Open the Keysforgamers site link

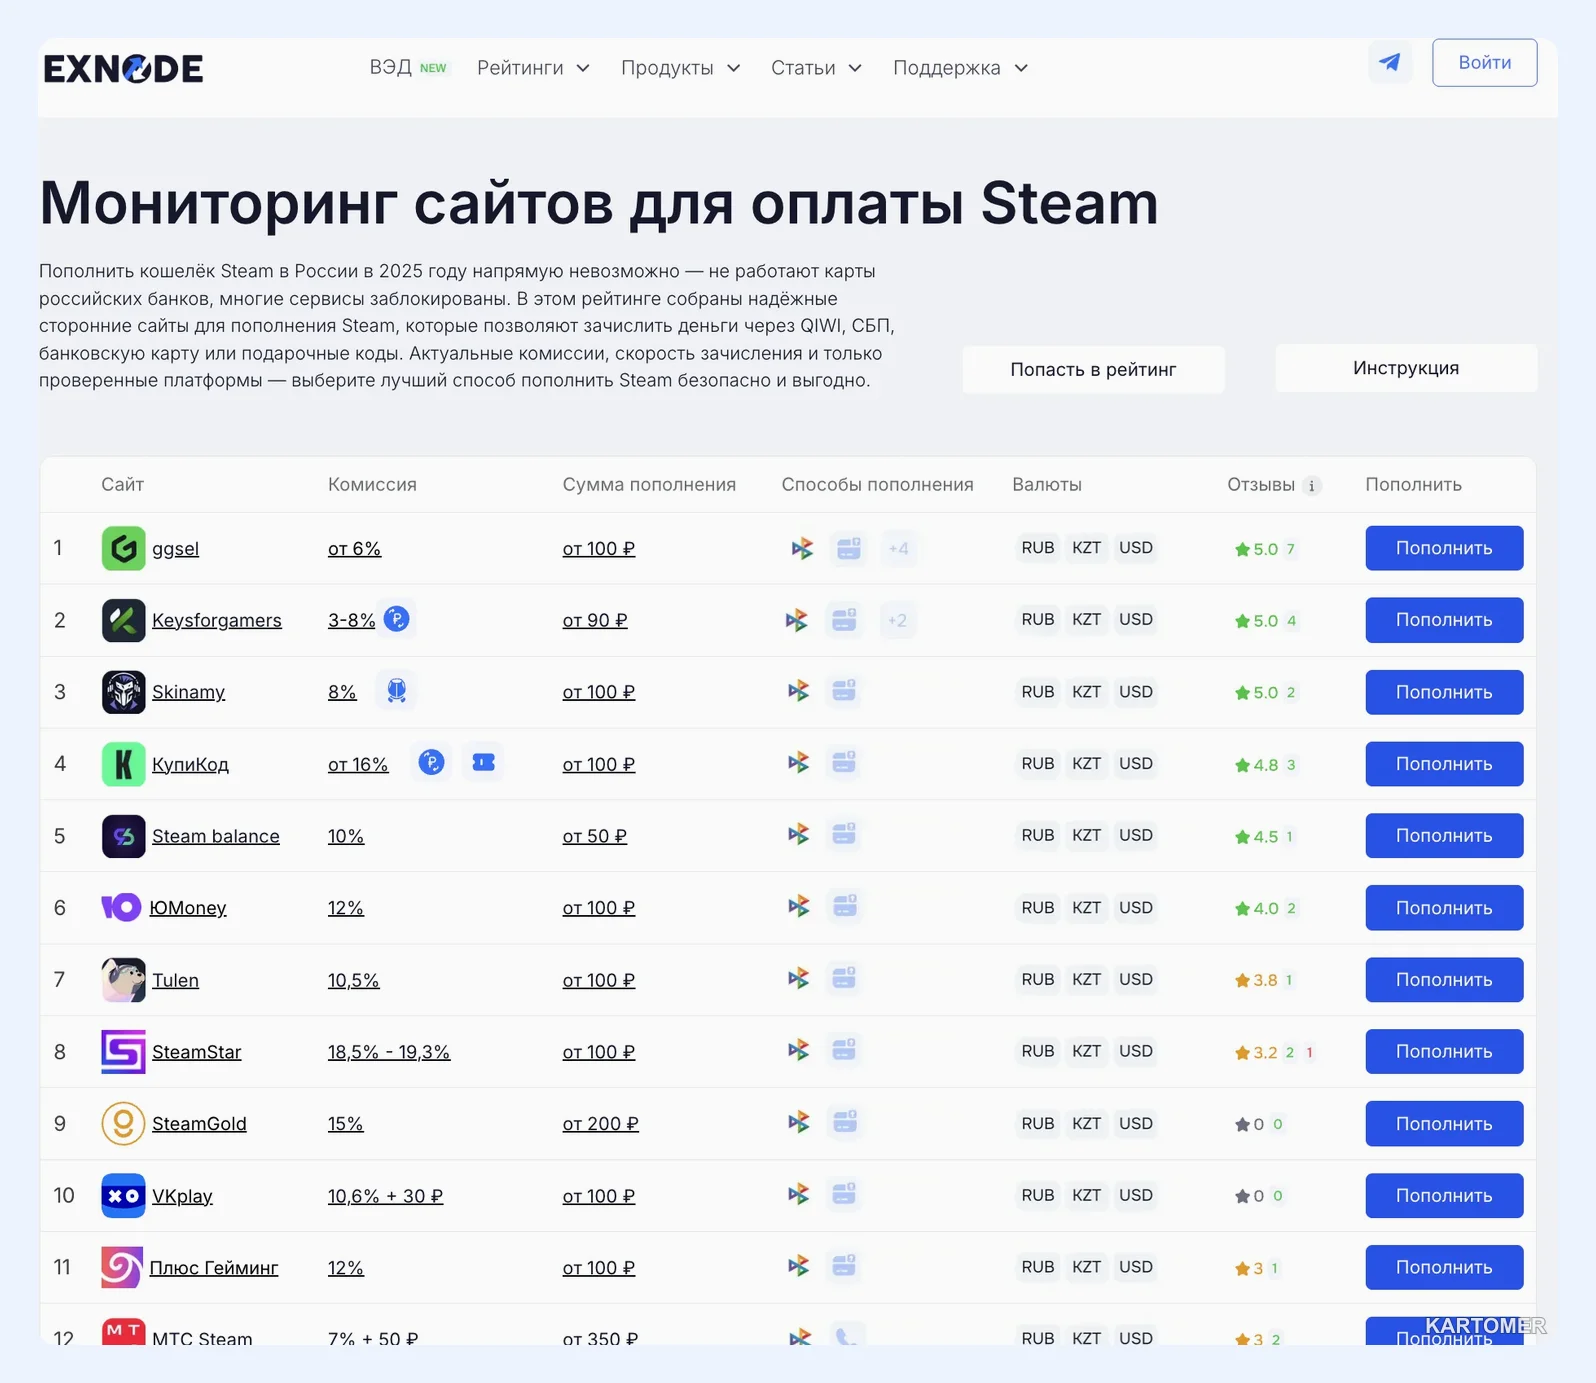(x=217, y=620)
